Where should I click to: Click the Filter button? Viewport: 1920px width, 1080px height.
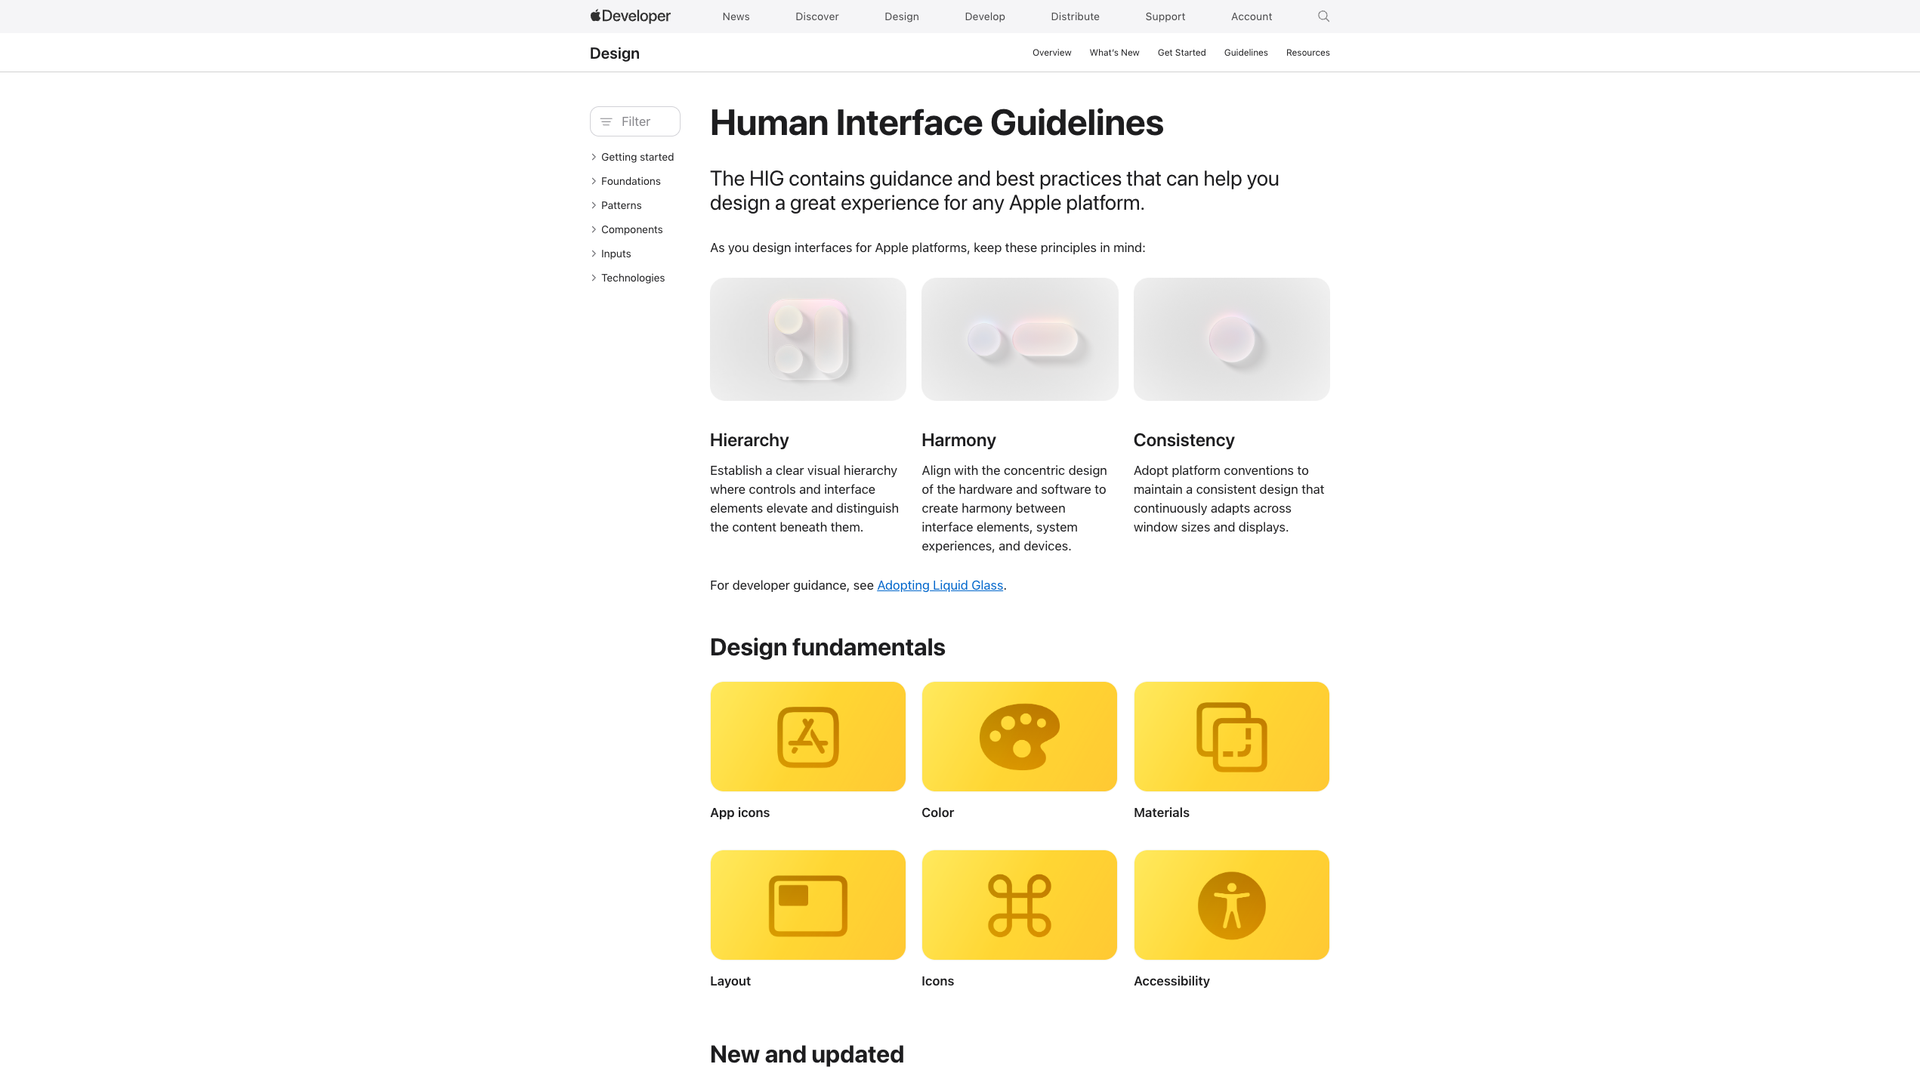coord(634,121)
